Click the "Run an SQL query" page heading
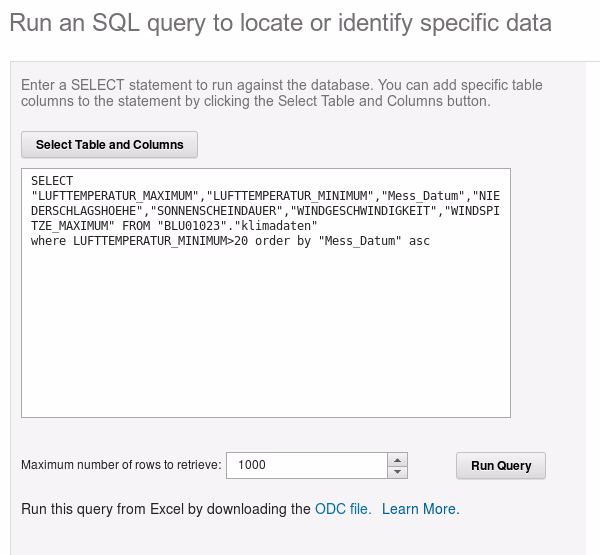 [x=280, y=23]
